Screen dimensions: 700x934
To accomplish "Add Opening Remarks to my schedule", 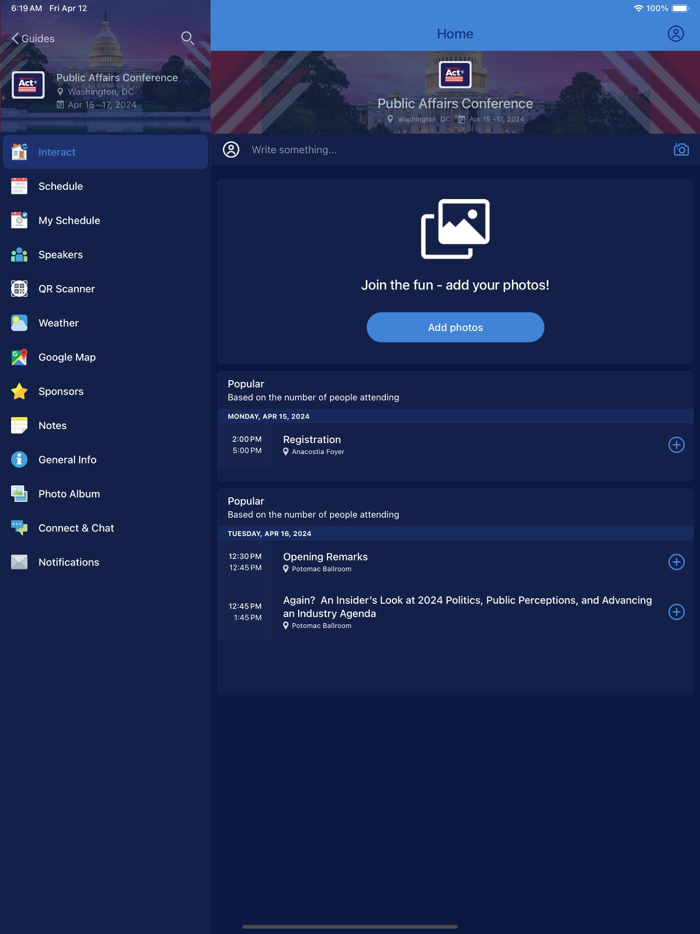I will point(676,562).
